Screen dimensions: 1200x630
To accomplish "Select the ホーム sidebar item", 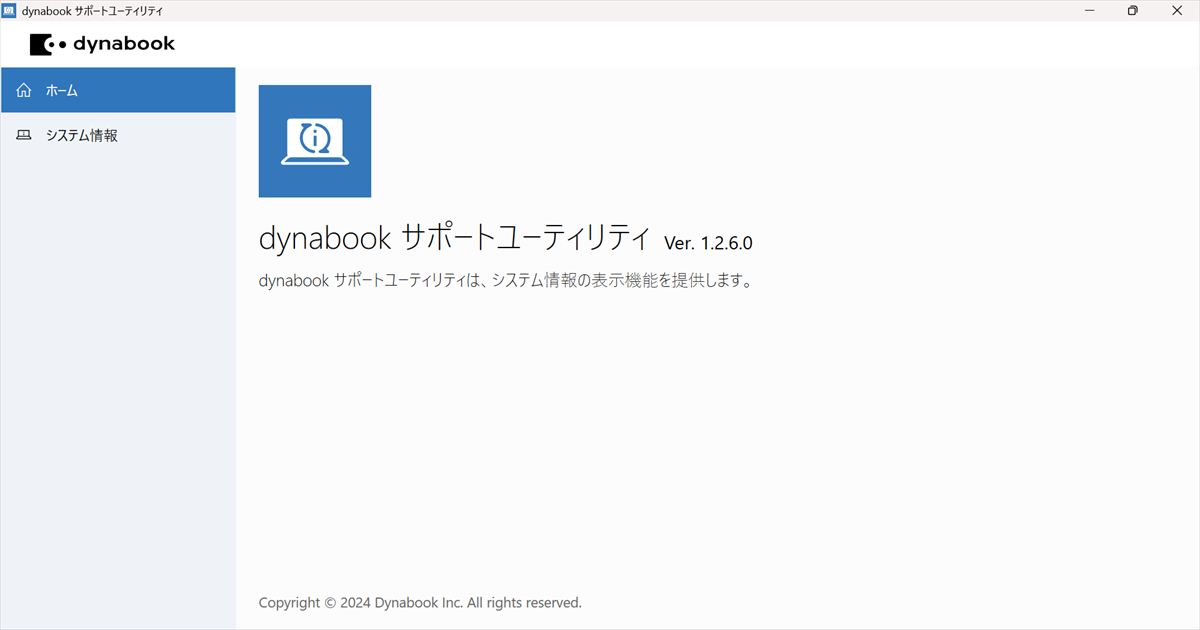I will [118, 90].
